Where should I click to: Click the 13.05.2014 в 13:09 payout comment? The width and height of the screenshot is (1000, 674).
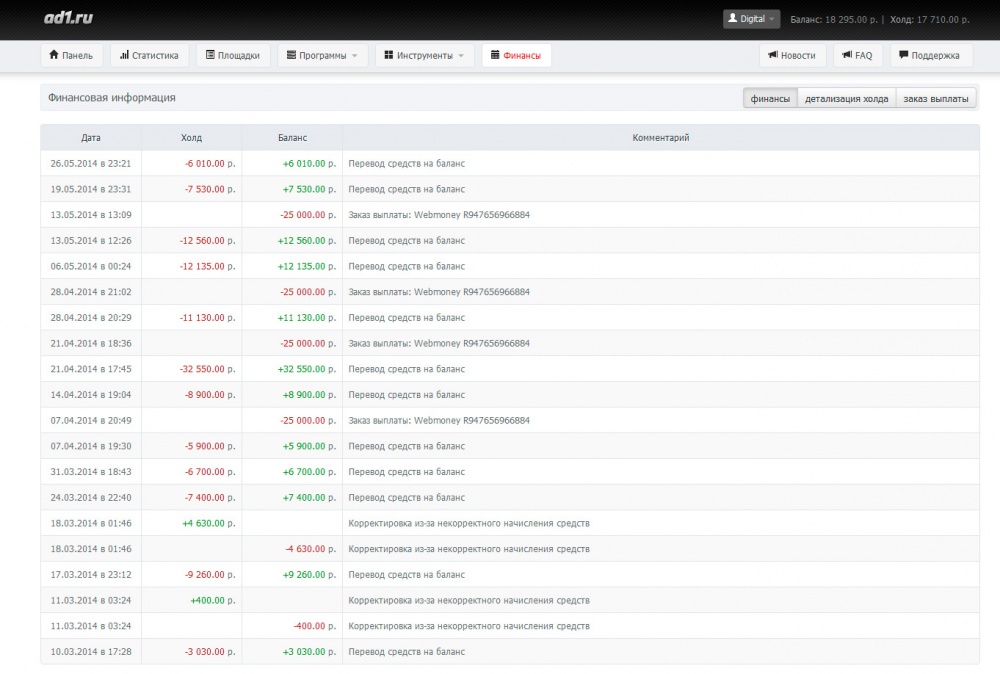pyautogui.click(x=439, y=215)
